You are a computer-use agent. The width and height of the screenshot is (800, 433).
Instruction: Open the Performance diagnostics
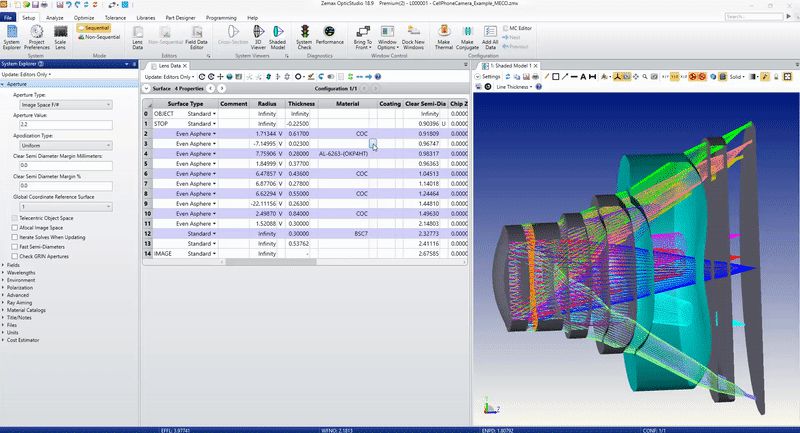(330, 35)
